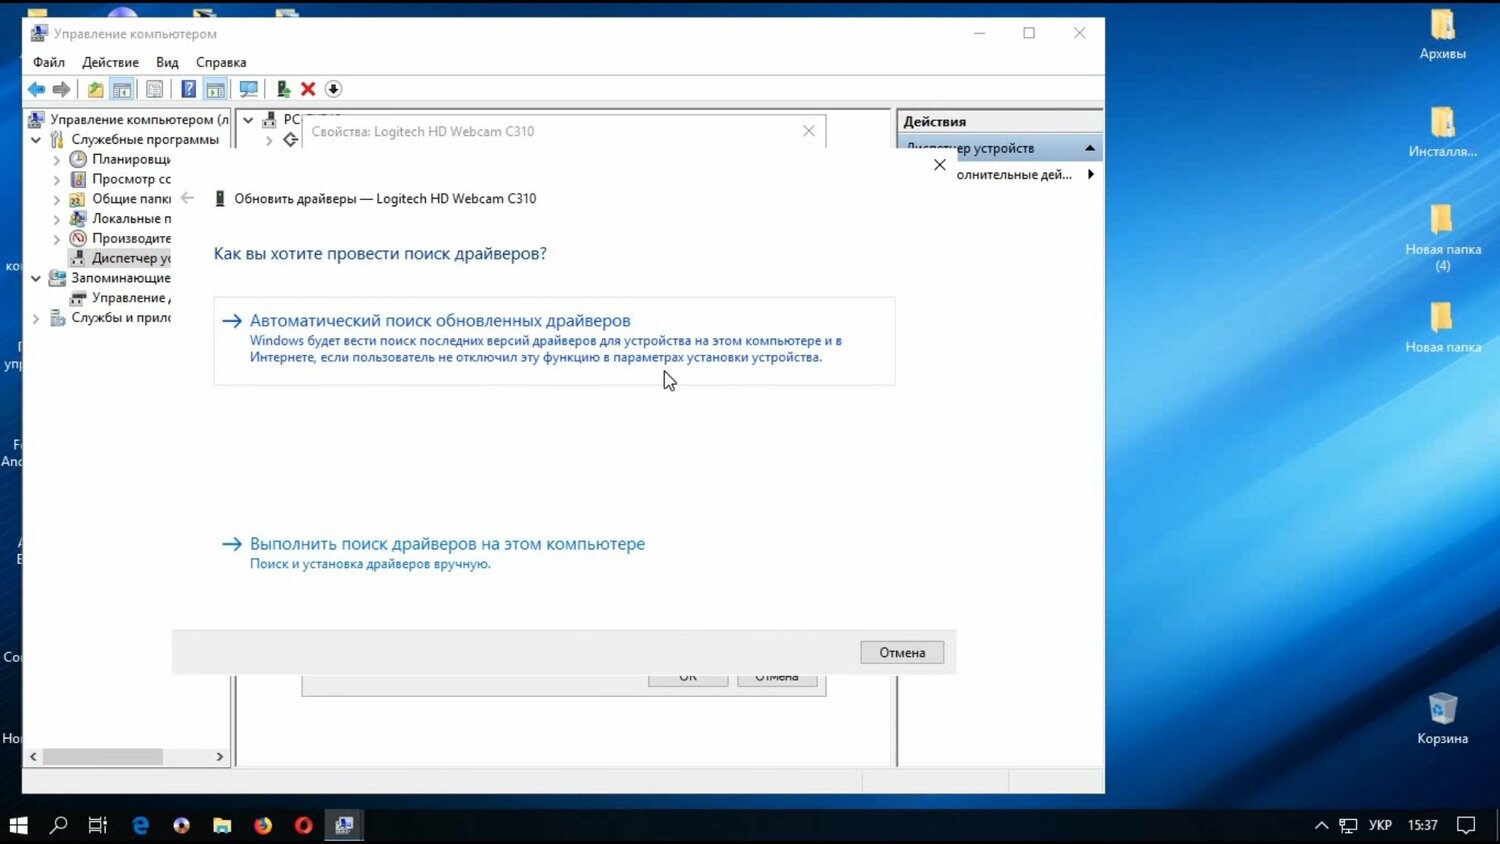The width and height of the screenshot is (1500, 844).
Task: Open File Explorer from the taskbar
Action: coord(222,825)
